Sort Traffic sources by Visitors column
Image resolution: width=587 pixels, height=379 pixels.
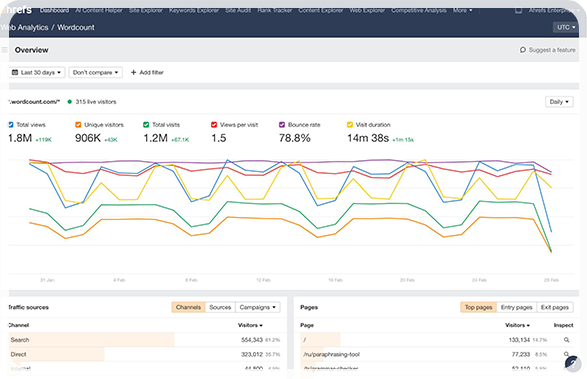pos(250,325)
